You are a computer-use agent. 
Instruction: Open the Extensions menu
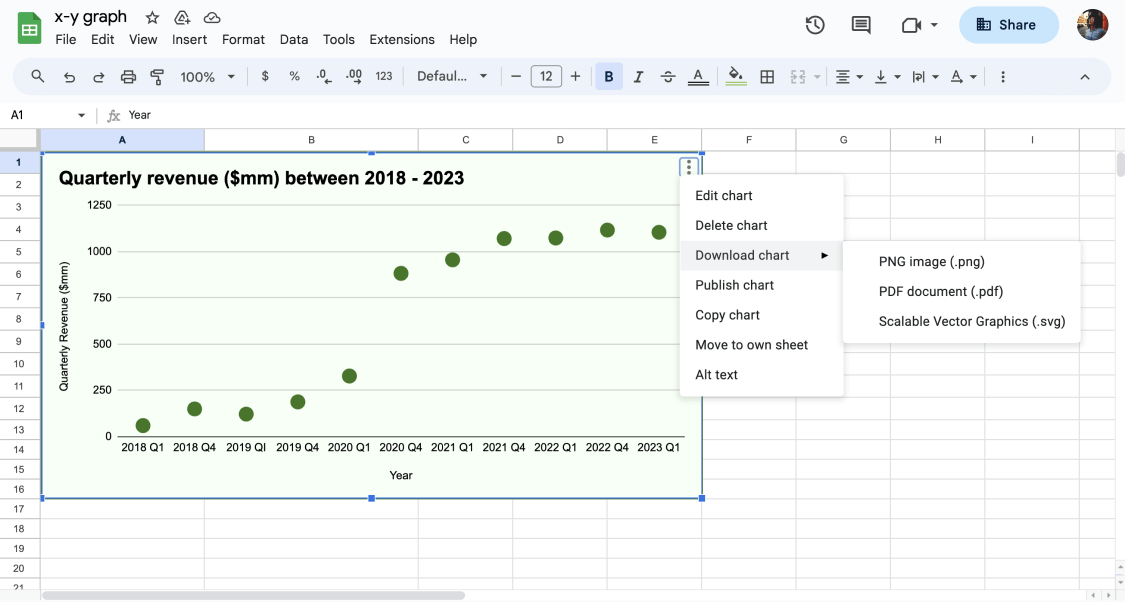coord(402,39)
